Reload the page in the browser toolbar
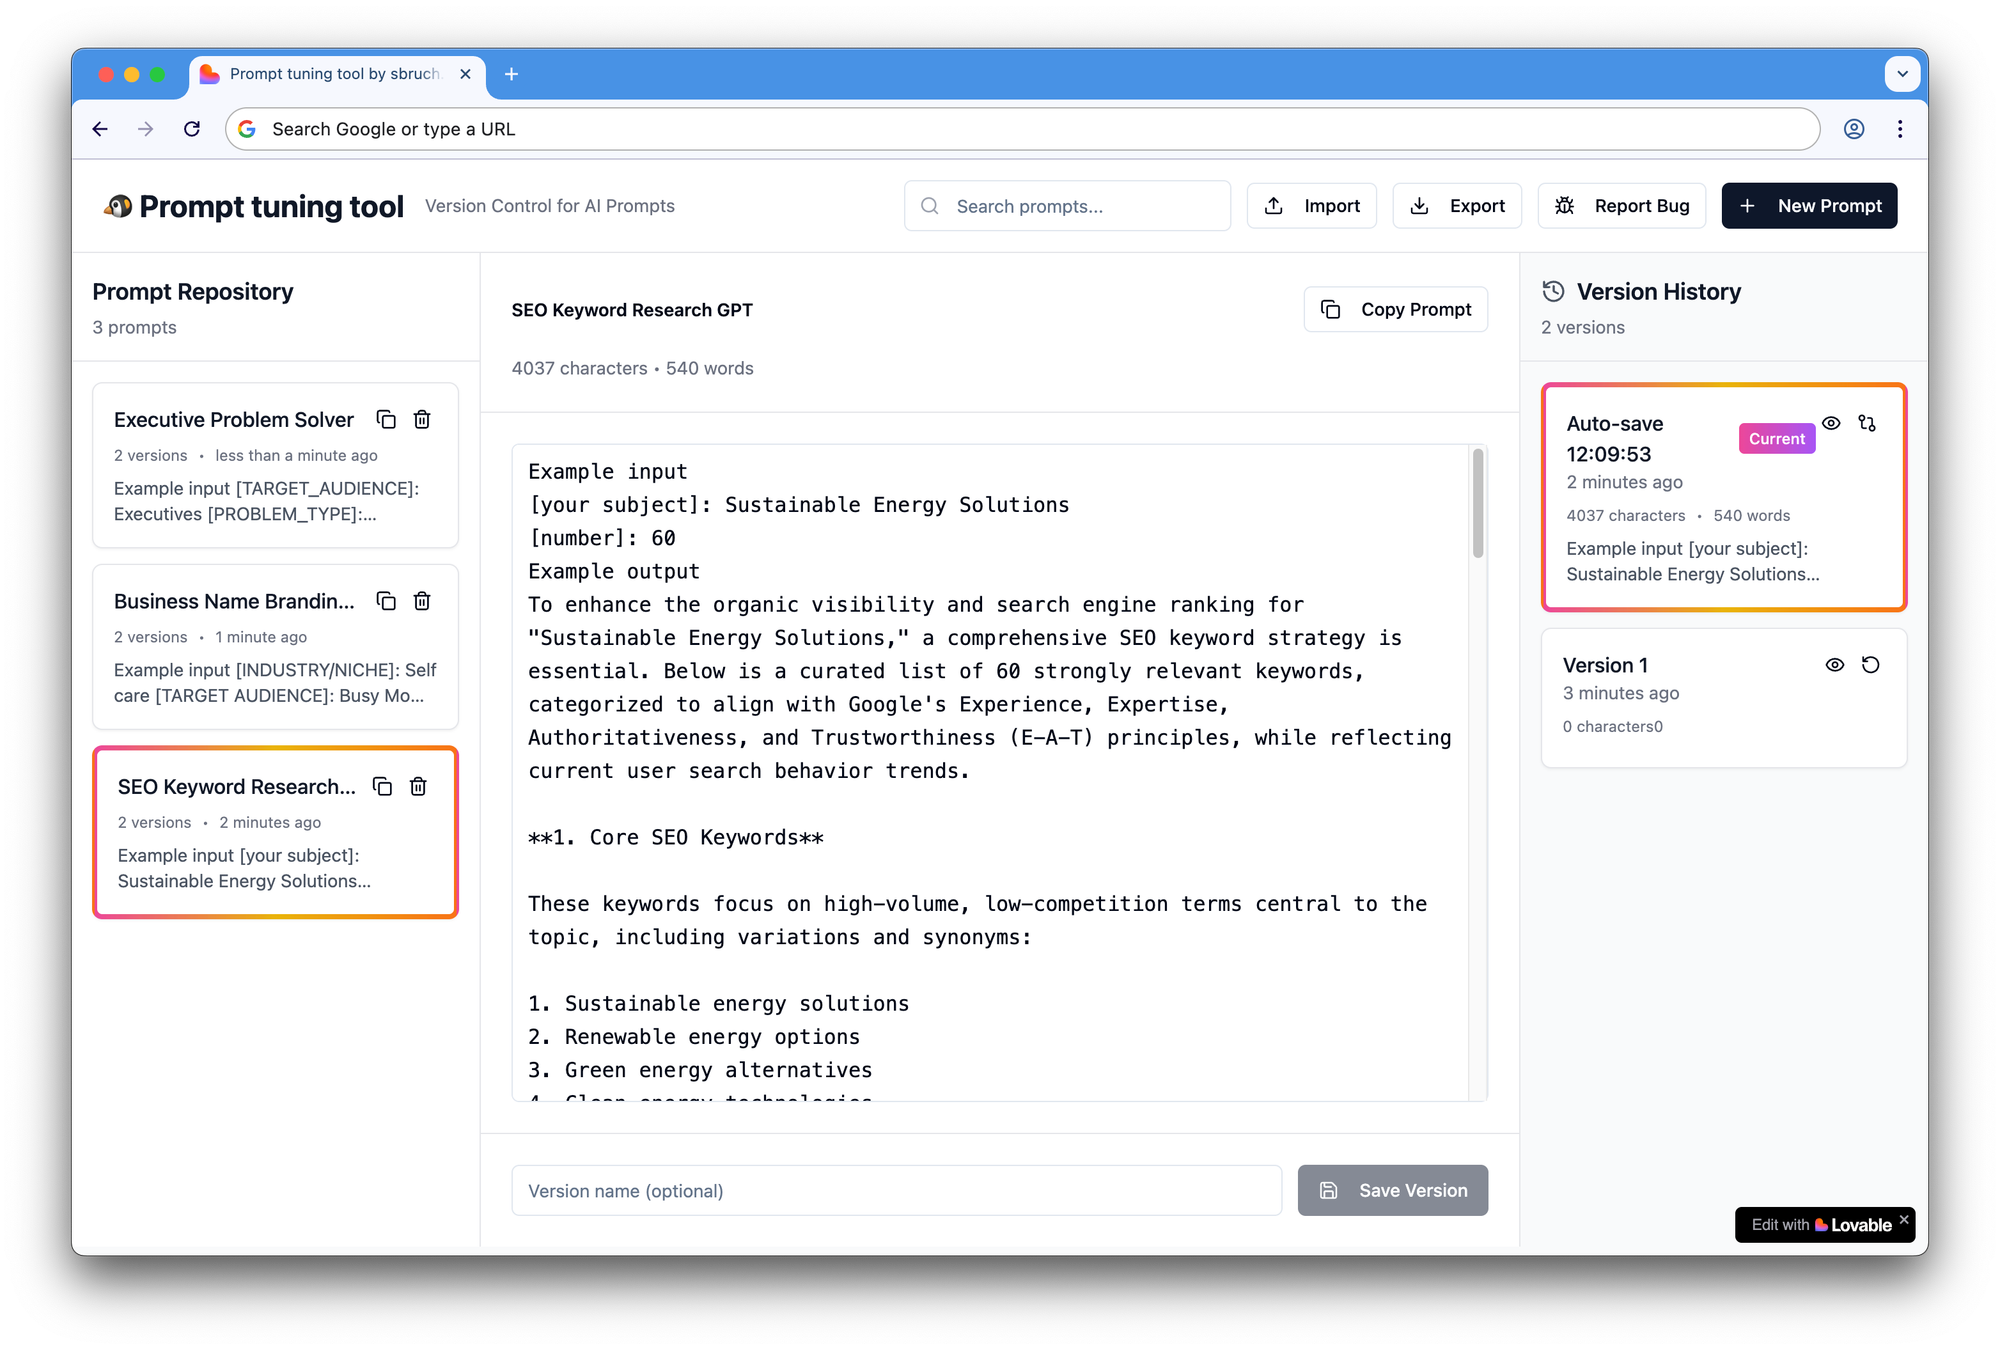Screen dimensions: 2000x1350 click(x=192, y=129)
